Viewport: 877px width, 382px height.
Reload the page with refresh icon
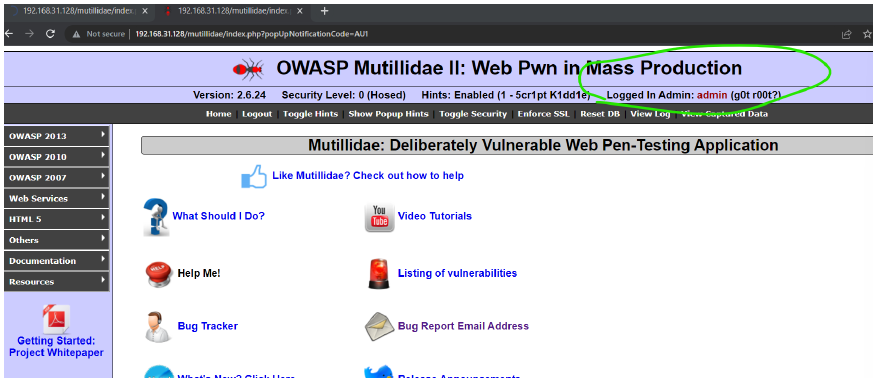(50, 34)
